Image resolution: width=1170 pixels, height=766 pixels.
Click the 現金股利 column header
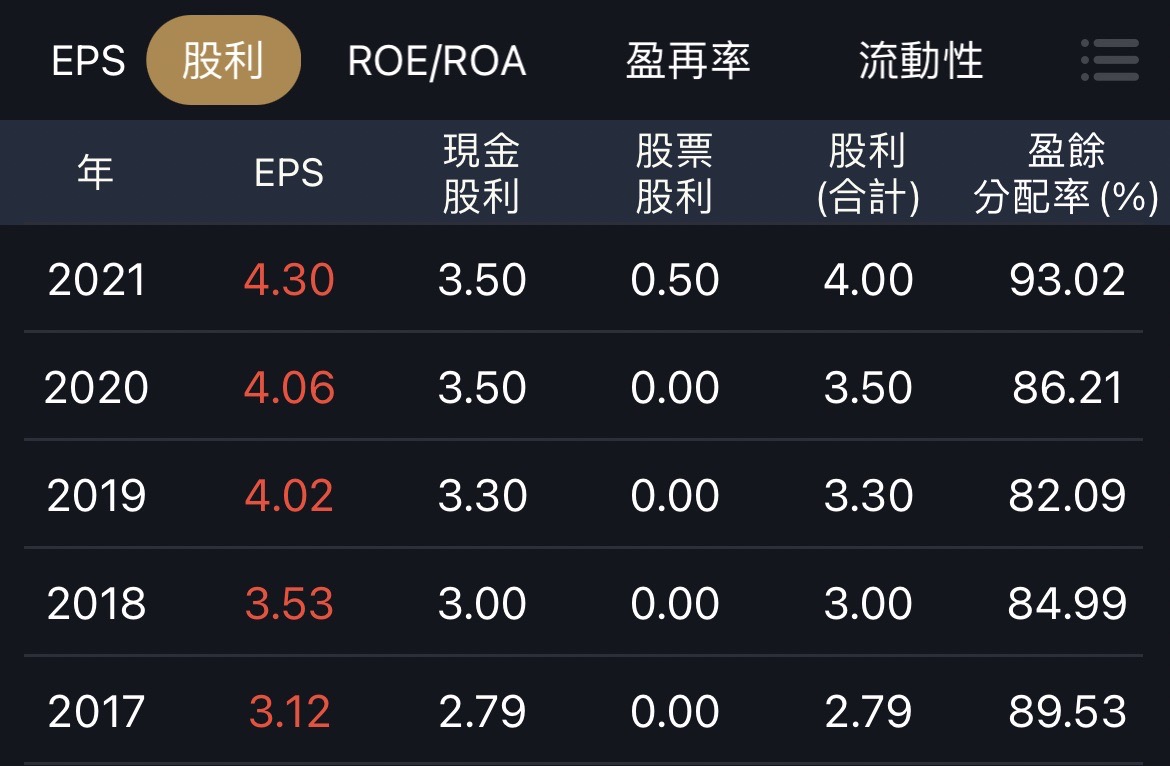point(481,173)
